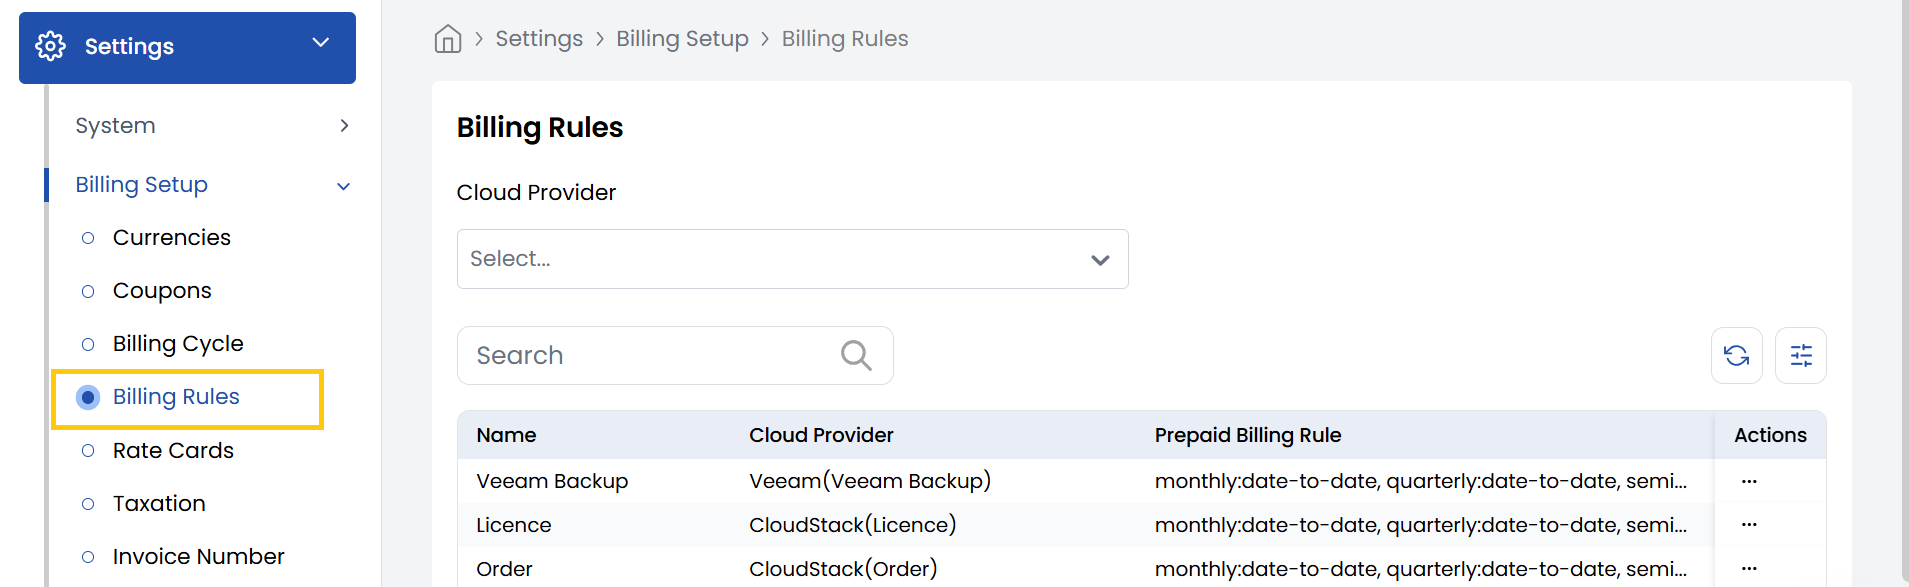Sort by Prepaid Billing Rule column header
Screen dimensions: 1909x587
tap(1247, 435)
